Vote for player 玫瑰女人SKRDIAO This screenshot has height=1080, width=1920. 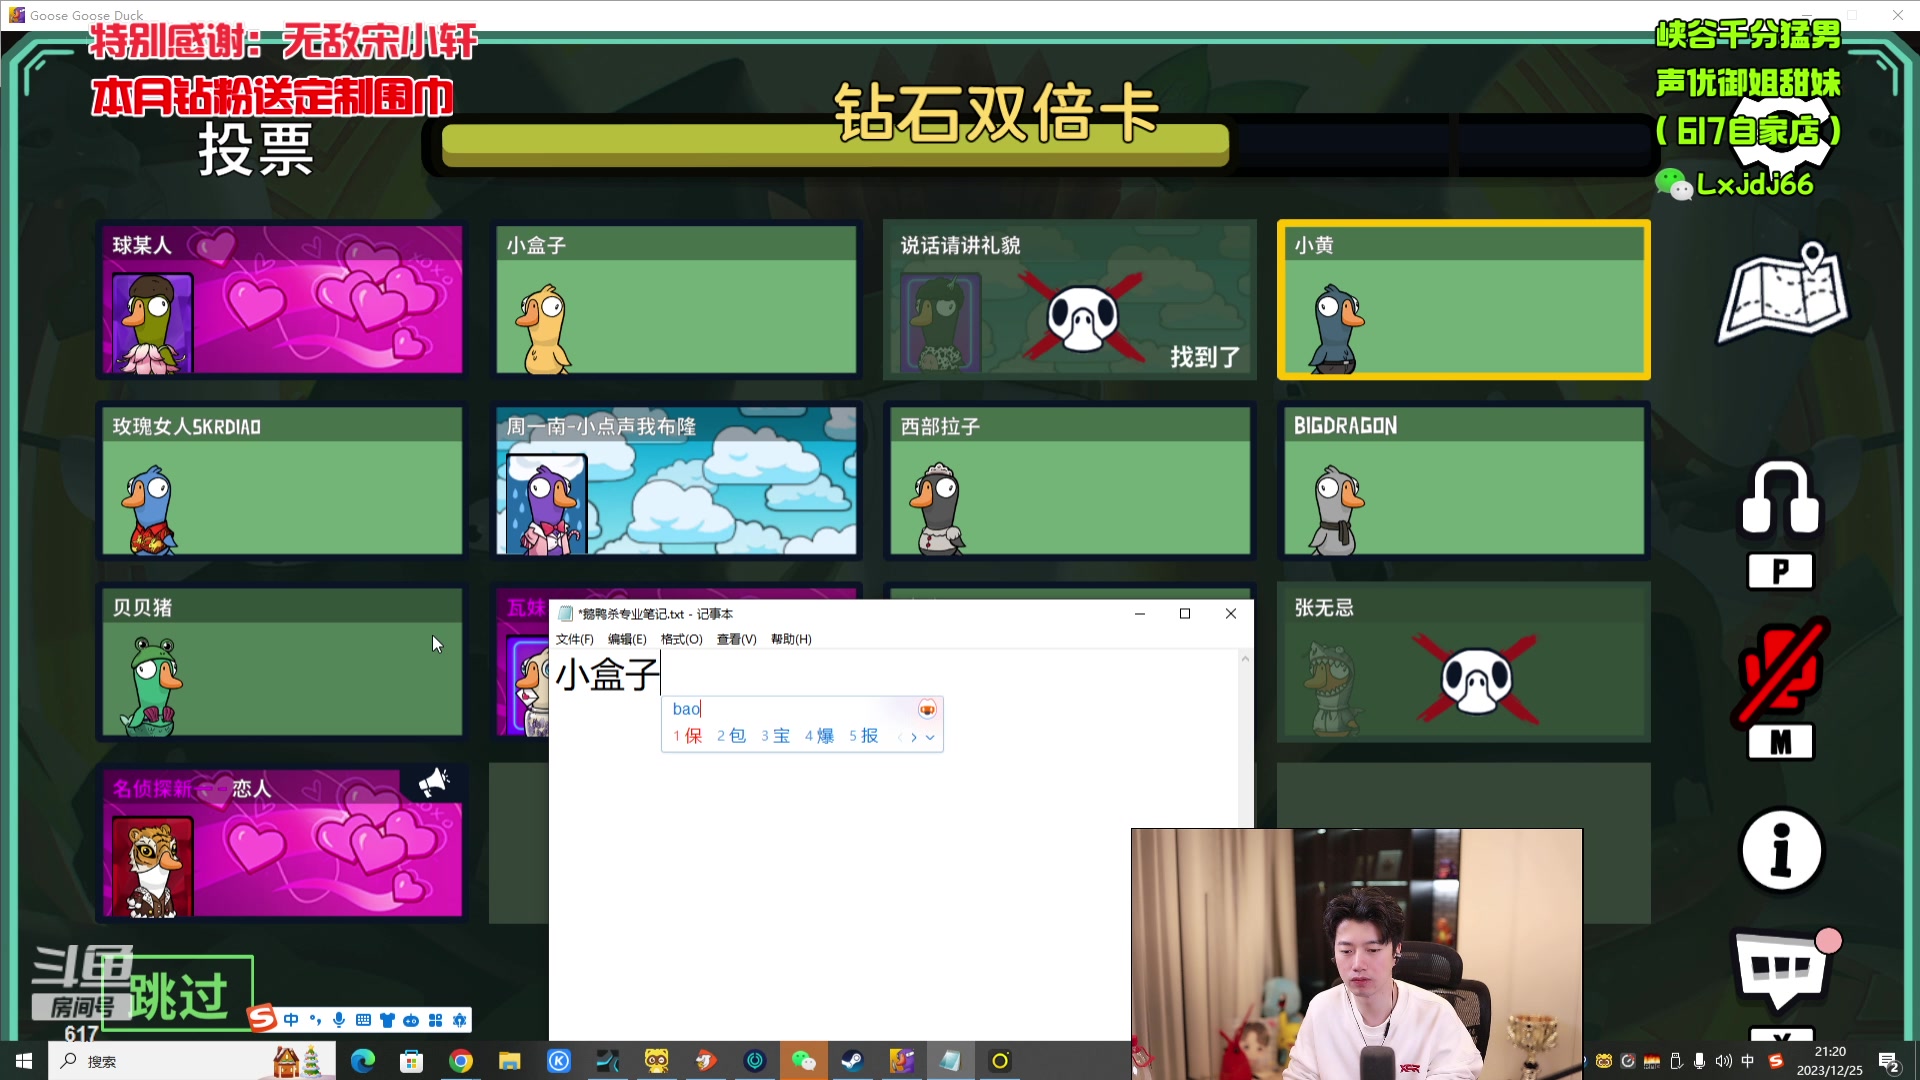pos(282,481)
